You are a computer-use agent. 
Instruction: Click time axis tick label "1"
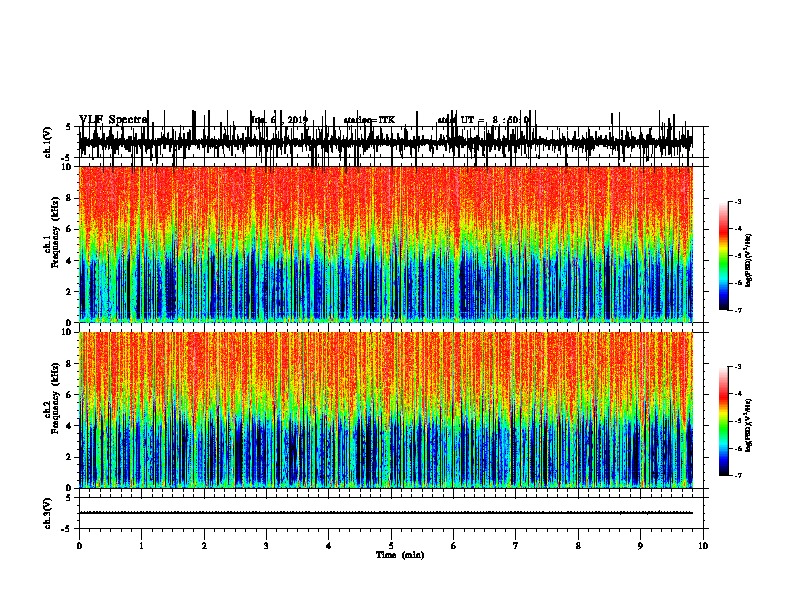click(x=141, y=546)
